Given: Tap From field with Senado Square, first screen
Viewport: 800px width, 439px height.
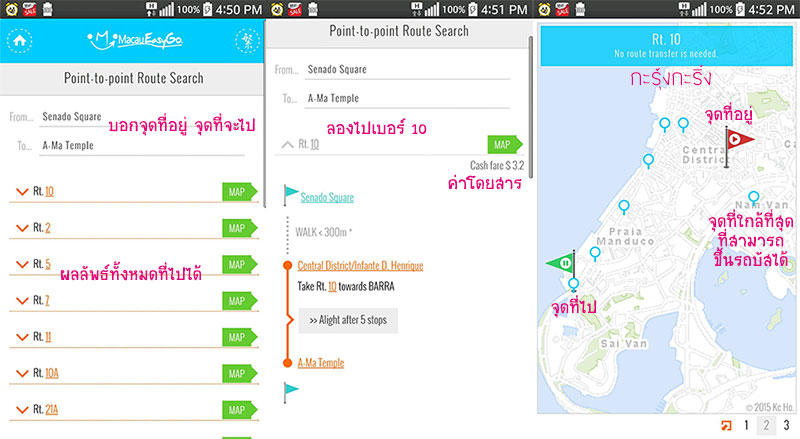Looking at the screenshot, I should (142, 117).
